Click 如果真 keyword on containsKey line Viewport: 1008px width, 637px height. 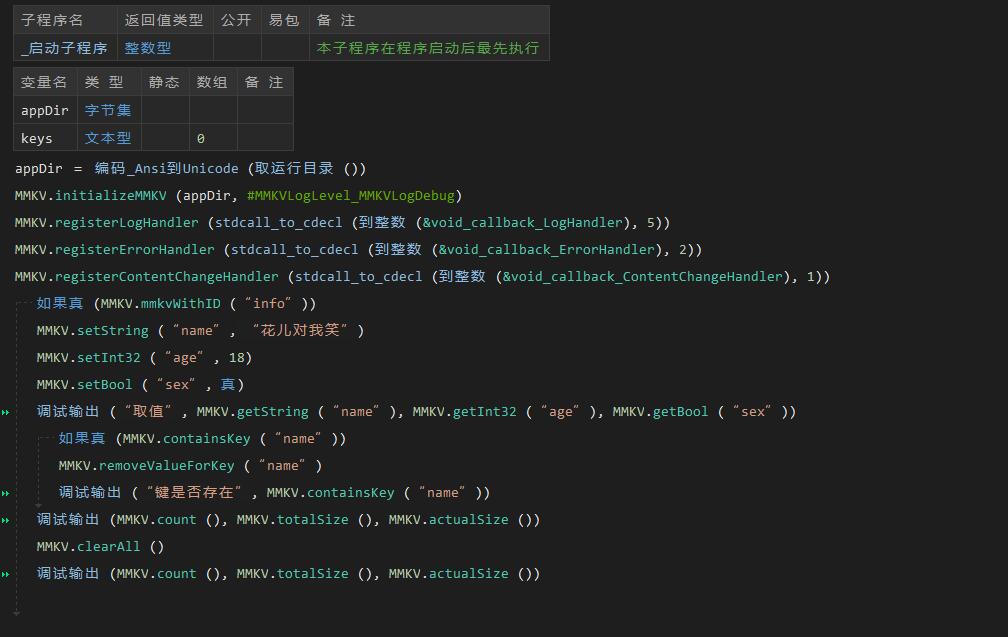[x=82, y=438]
